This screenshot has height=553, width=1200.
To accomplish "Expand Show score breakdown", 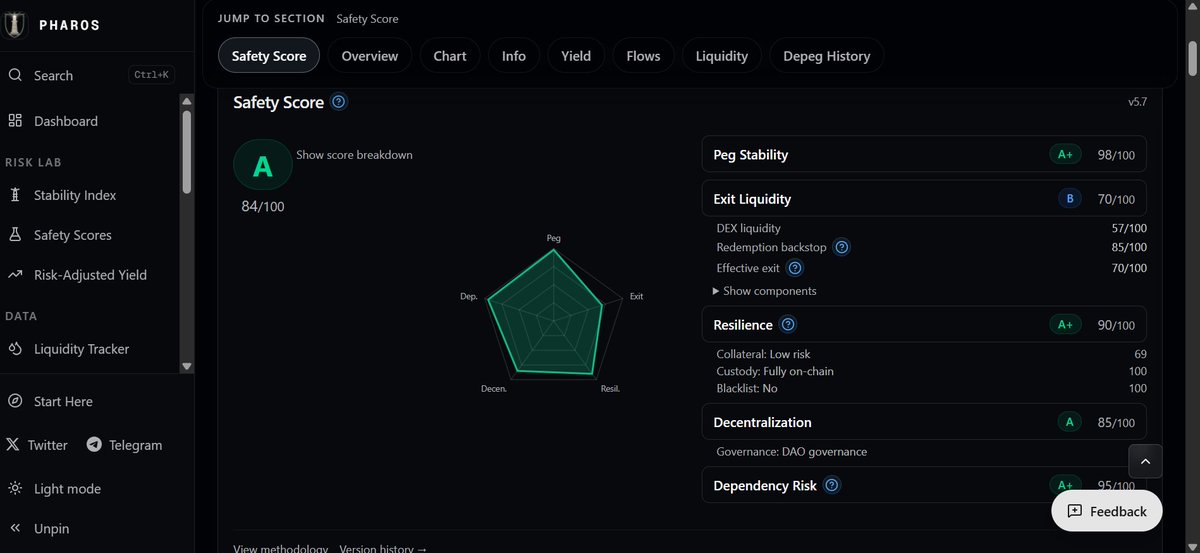I will tap(354, 155).
